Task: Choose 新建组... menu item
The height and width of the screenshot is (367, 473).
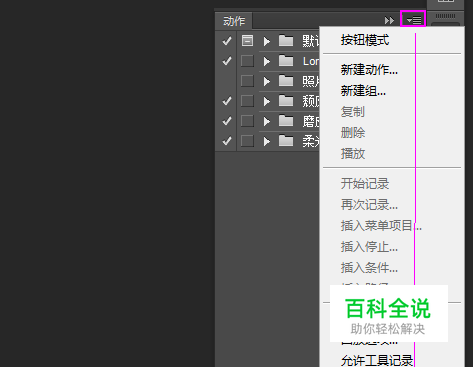Action: pyautogui.click(x=363, y=91)
